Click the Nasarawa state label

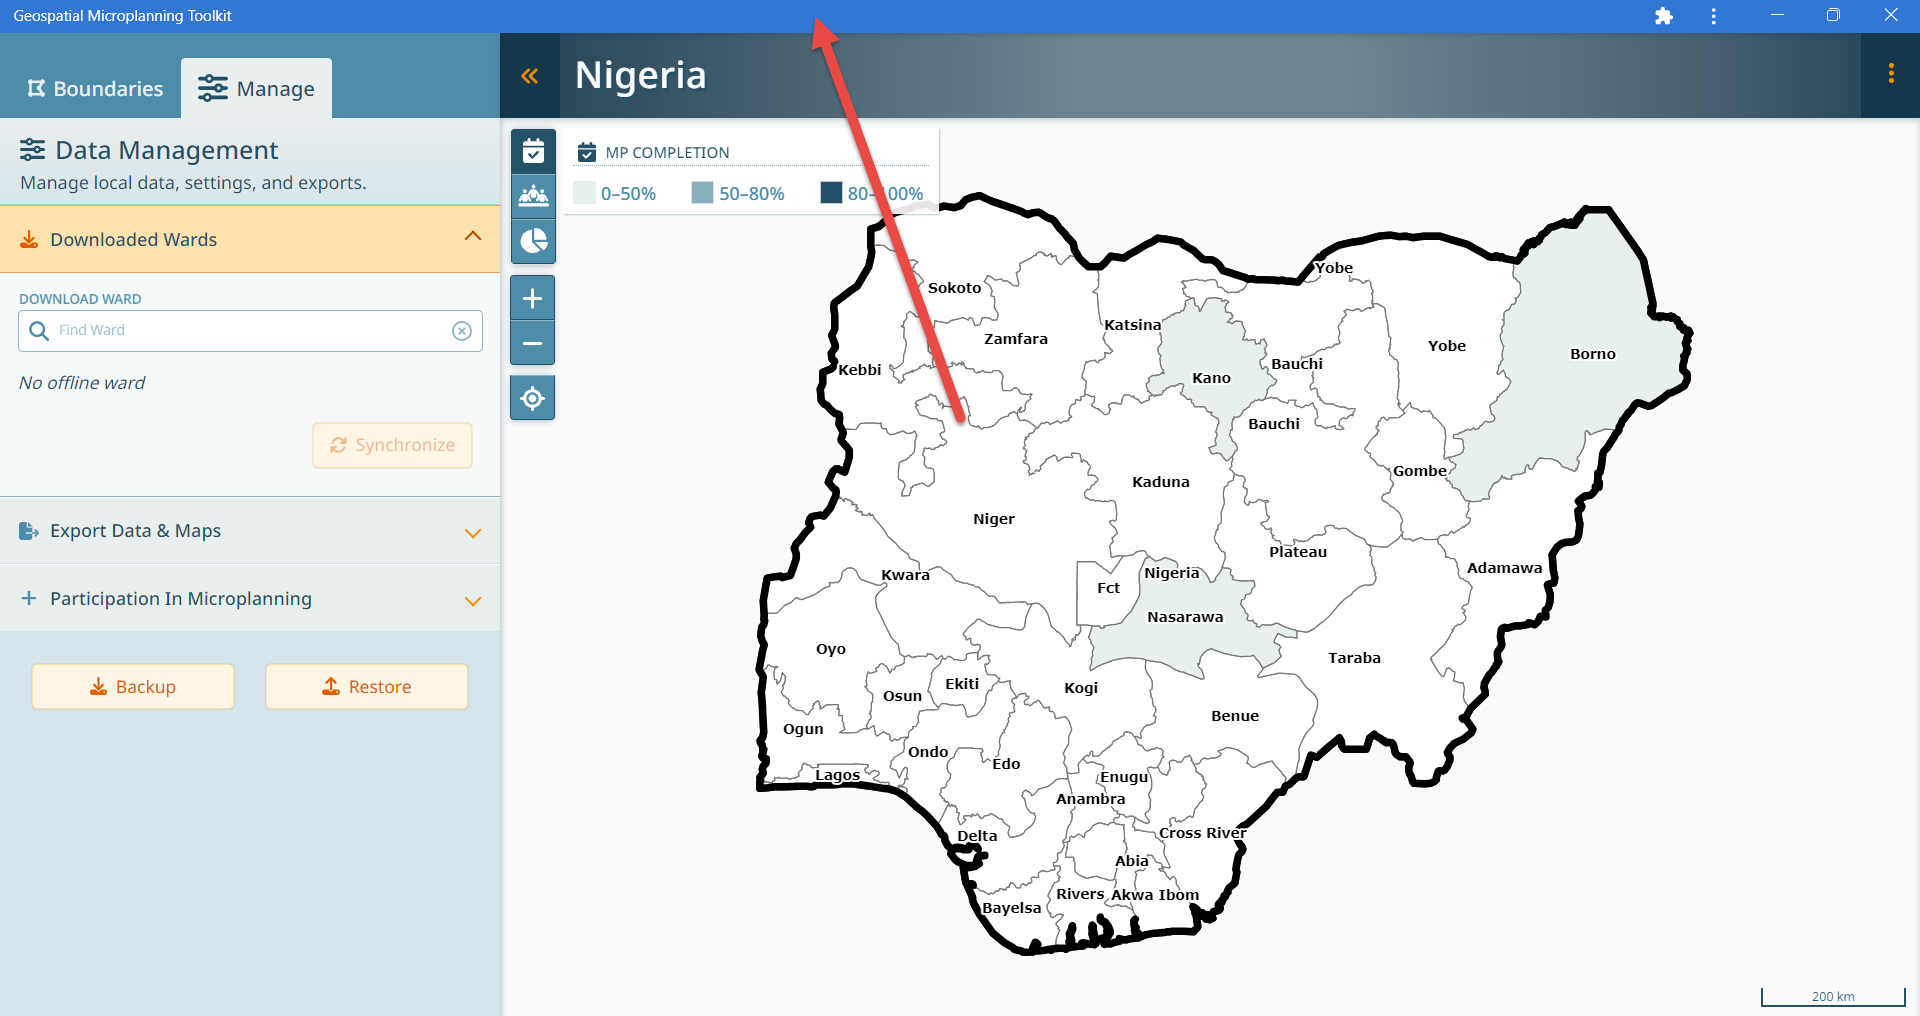coord(1185,617)
